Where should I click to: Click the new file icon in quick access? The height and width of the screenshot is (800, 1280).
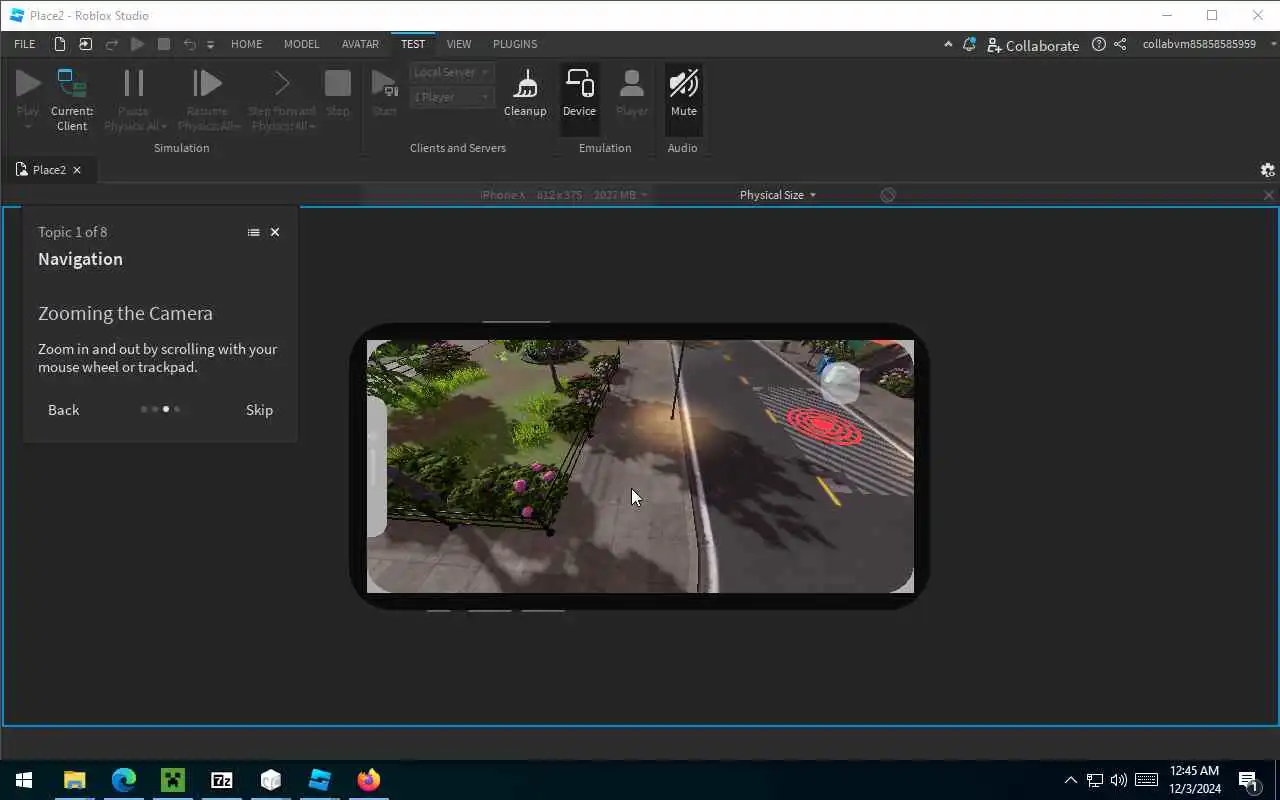tap(60, 44)
